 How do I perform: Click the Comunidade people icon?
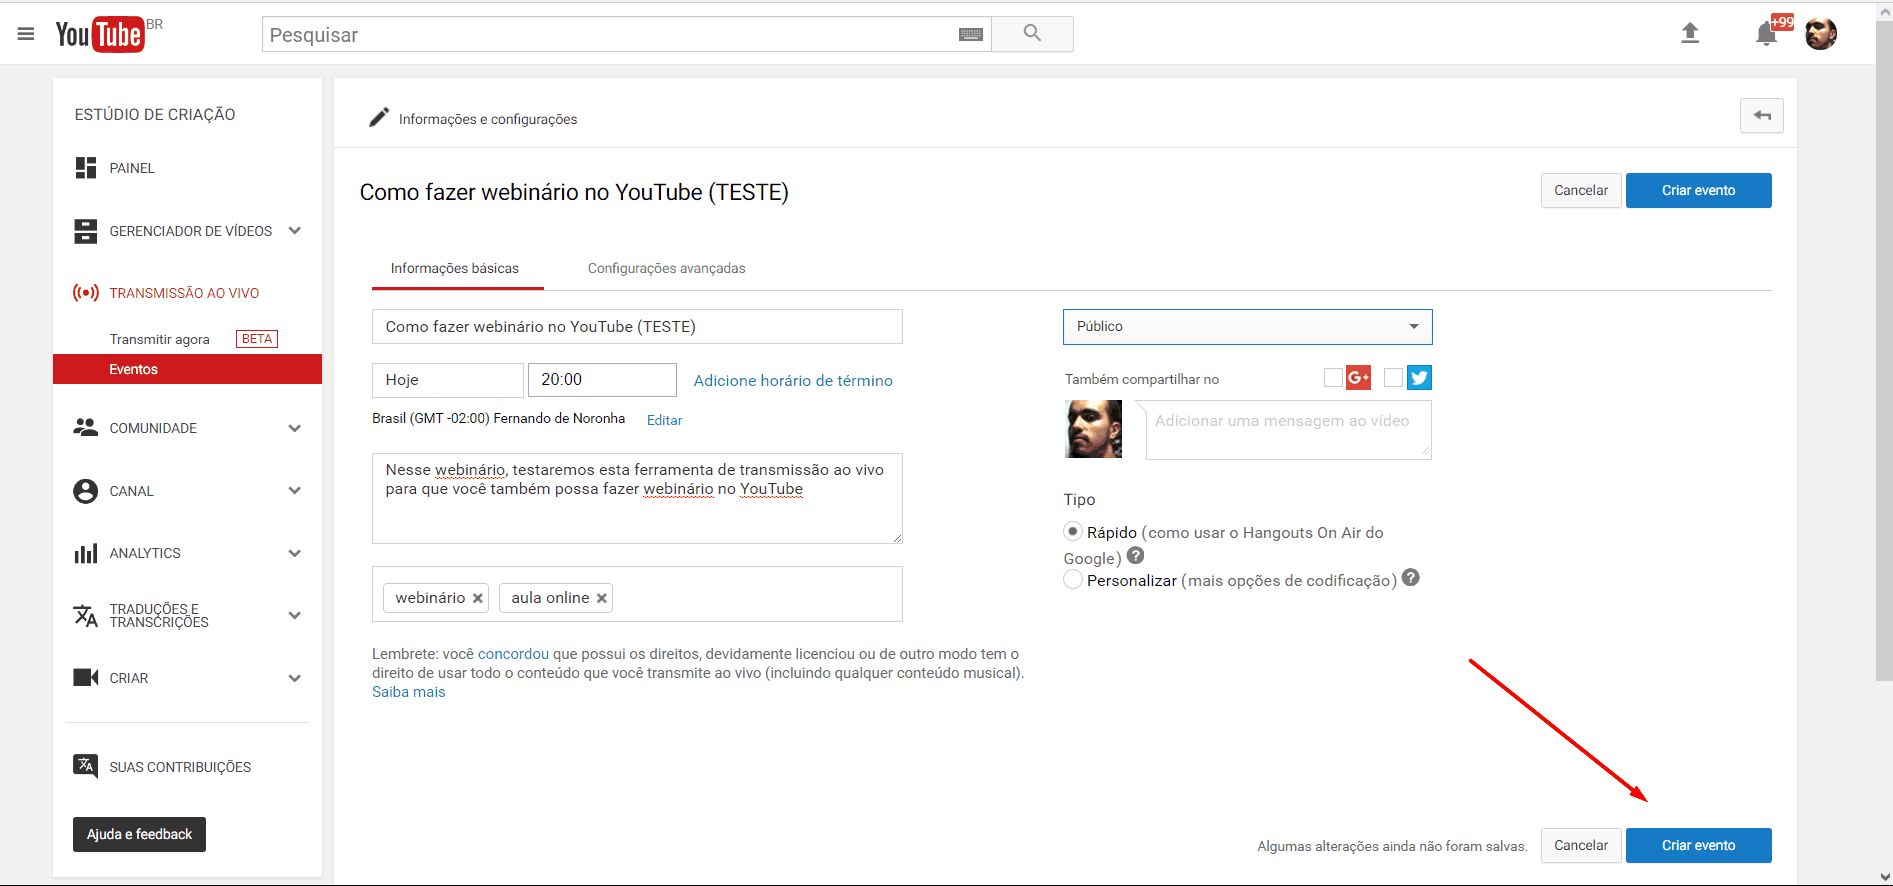coord(86,428)
